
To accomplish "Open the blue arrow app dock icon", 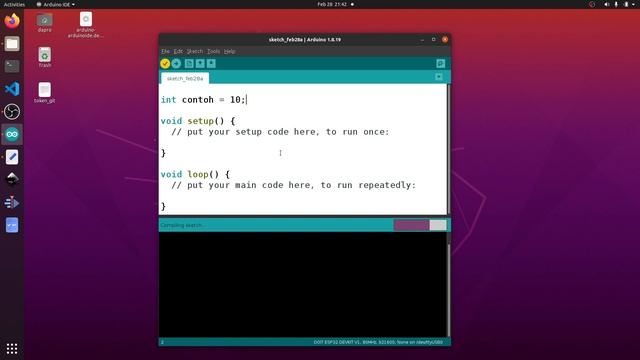I will coord(12,202).
